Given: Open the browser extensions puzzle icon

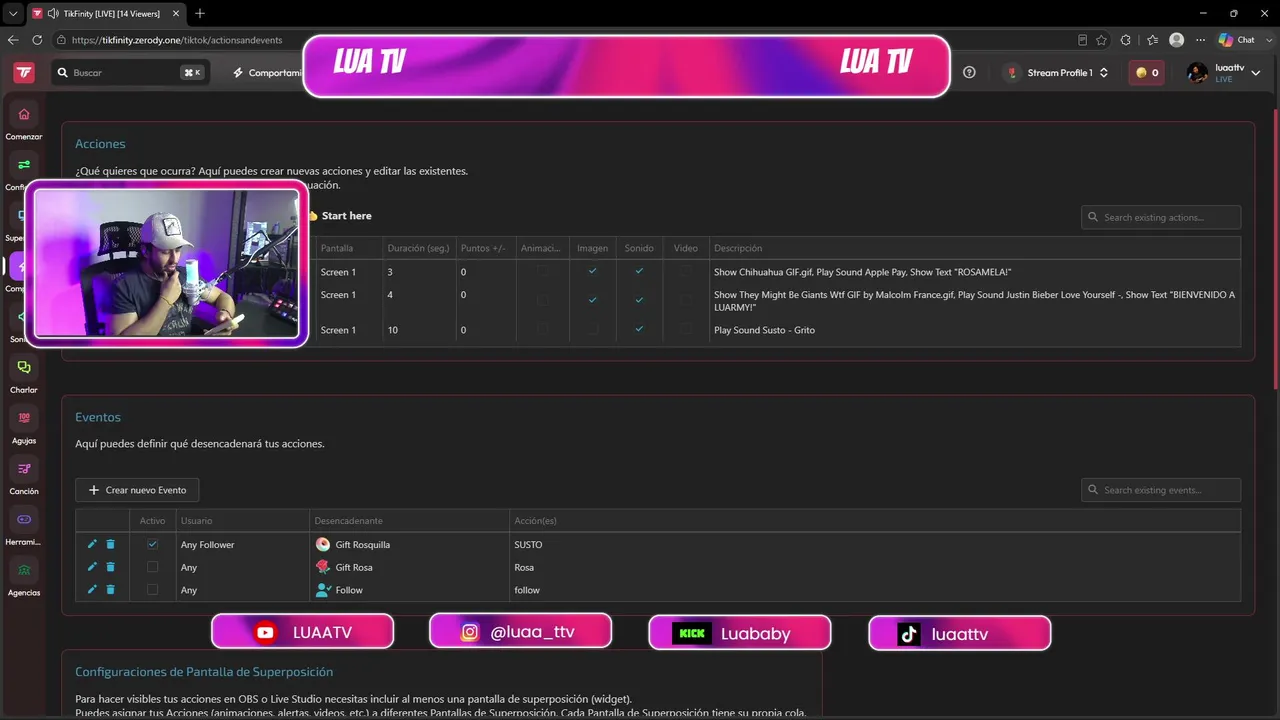Looking at the screenshot, I should point(1126,40).
